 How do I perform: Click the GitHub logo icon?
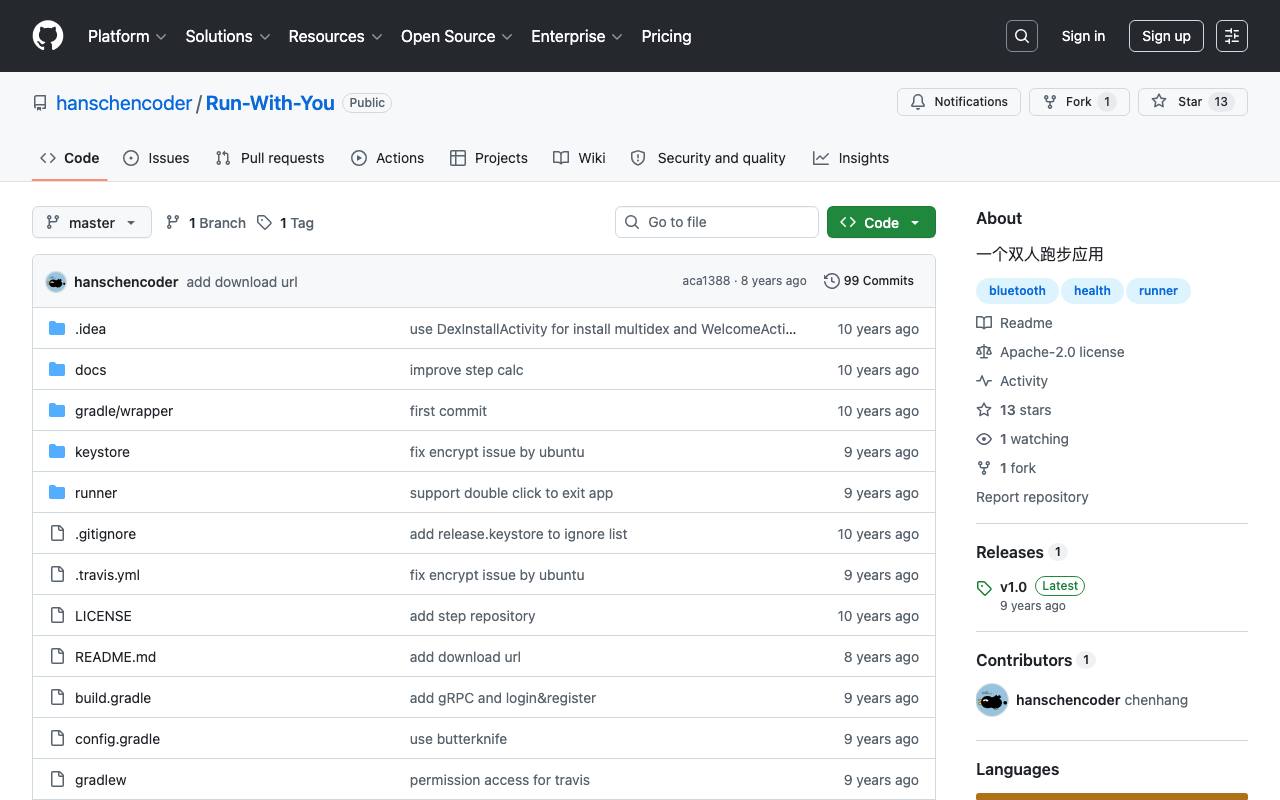(48, 36)
